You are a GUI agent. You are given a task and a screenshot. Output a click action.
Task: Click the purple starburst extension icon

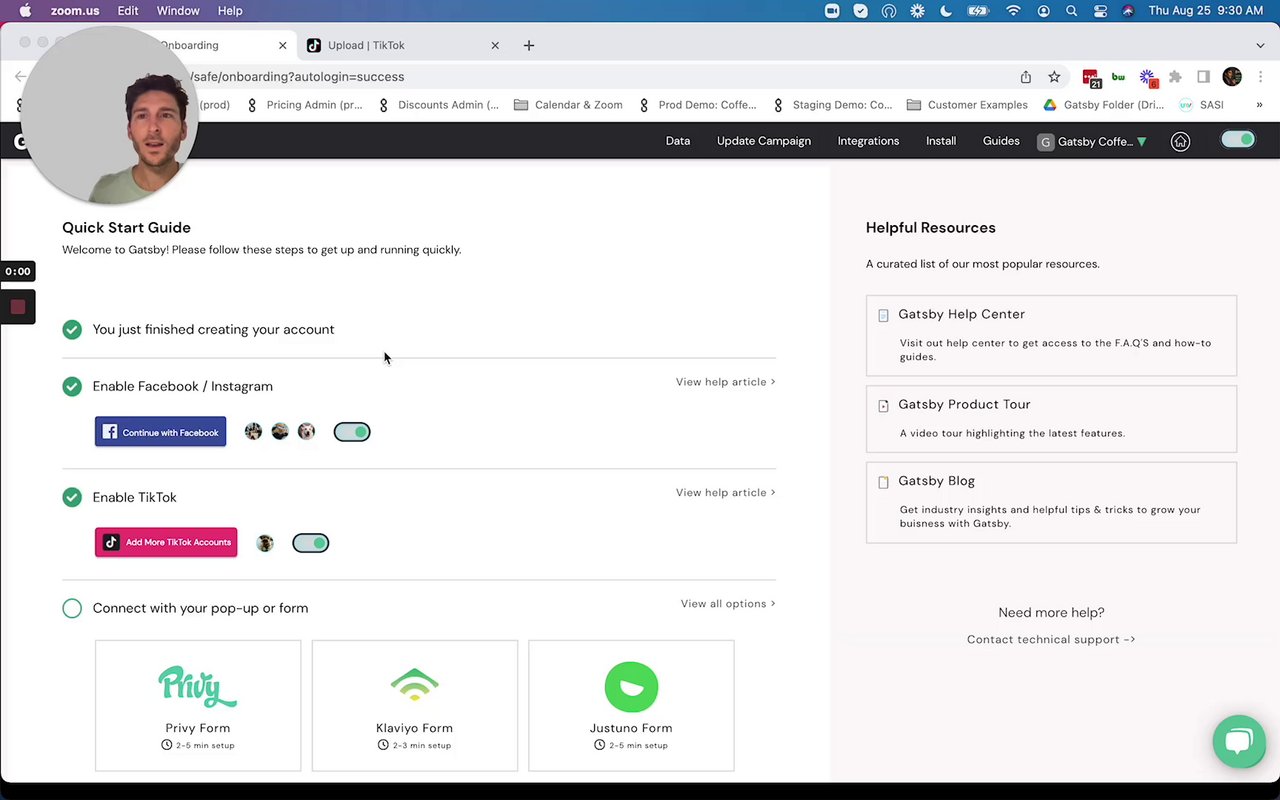1147,78
